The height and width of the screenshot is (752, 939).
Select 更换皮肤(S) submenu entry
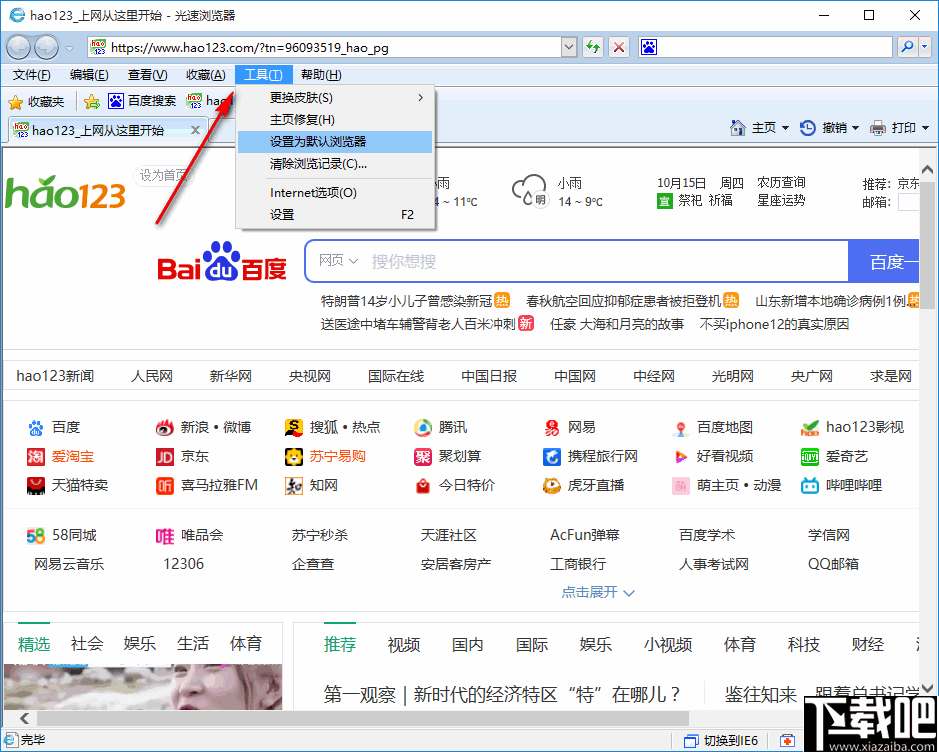[335, 98]
